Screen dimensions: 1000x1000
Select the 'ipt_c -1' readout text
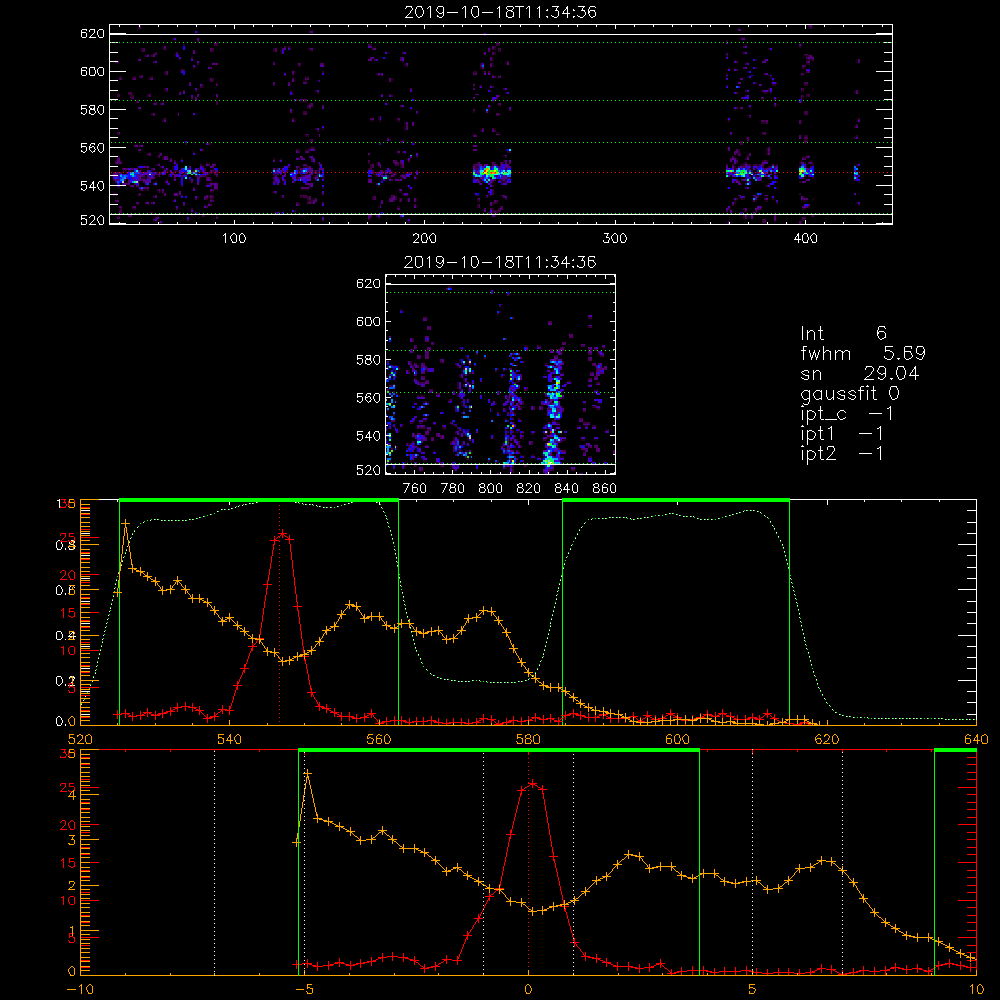point(847,414)
